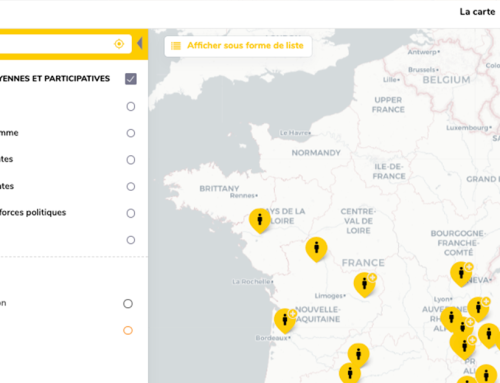Click the clustered marker below Bourgogne-Franche-Comté
Screen dimensions: 500x383
tap(461, 274)
